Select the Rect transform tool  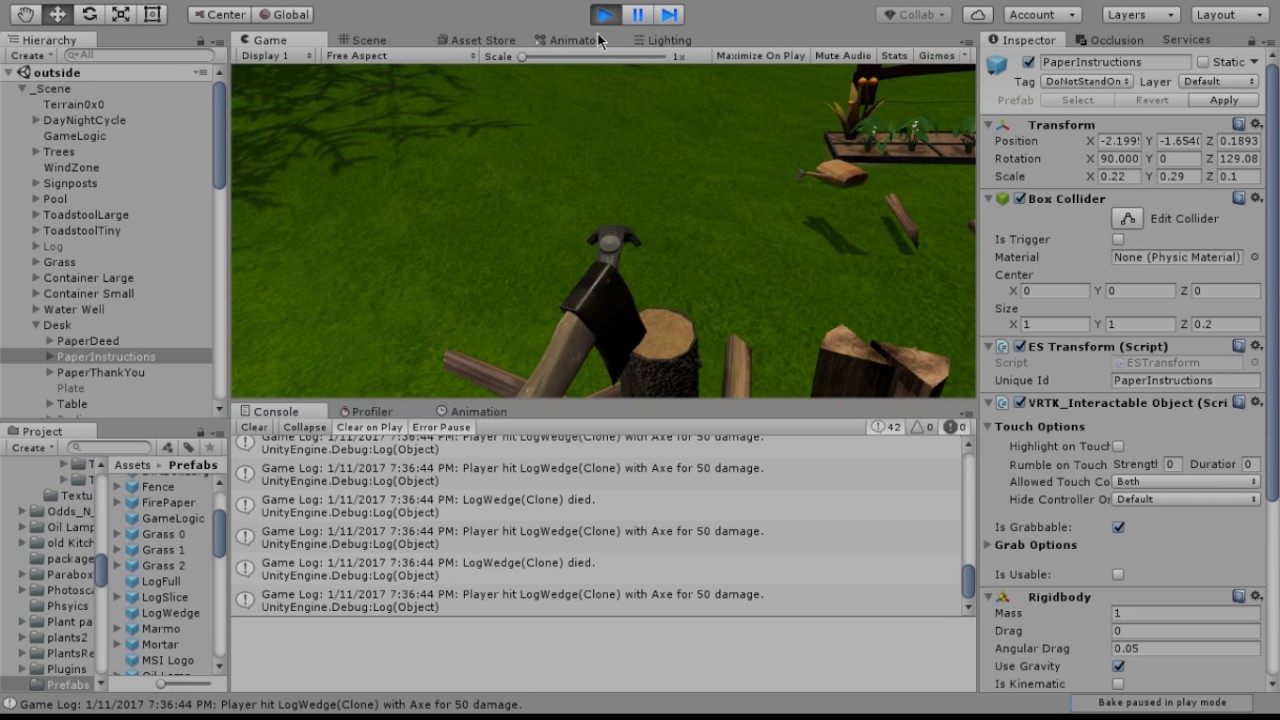(152, 14)
